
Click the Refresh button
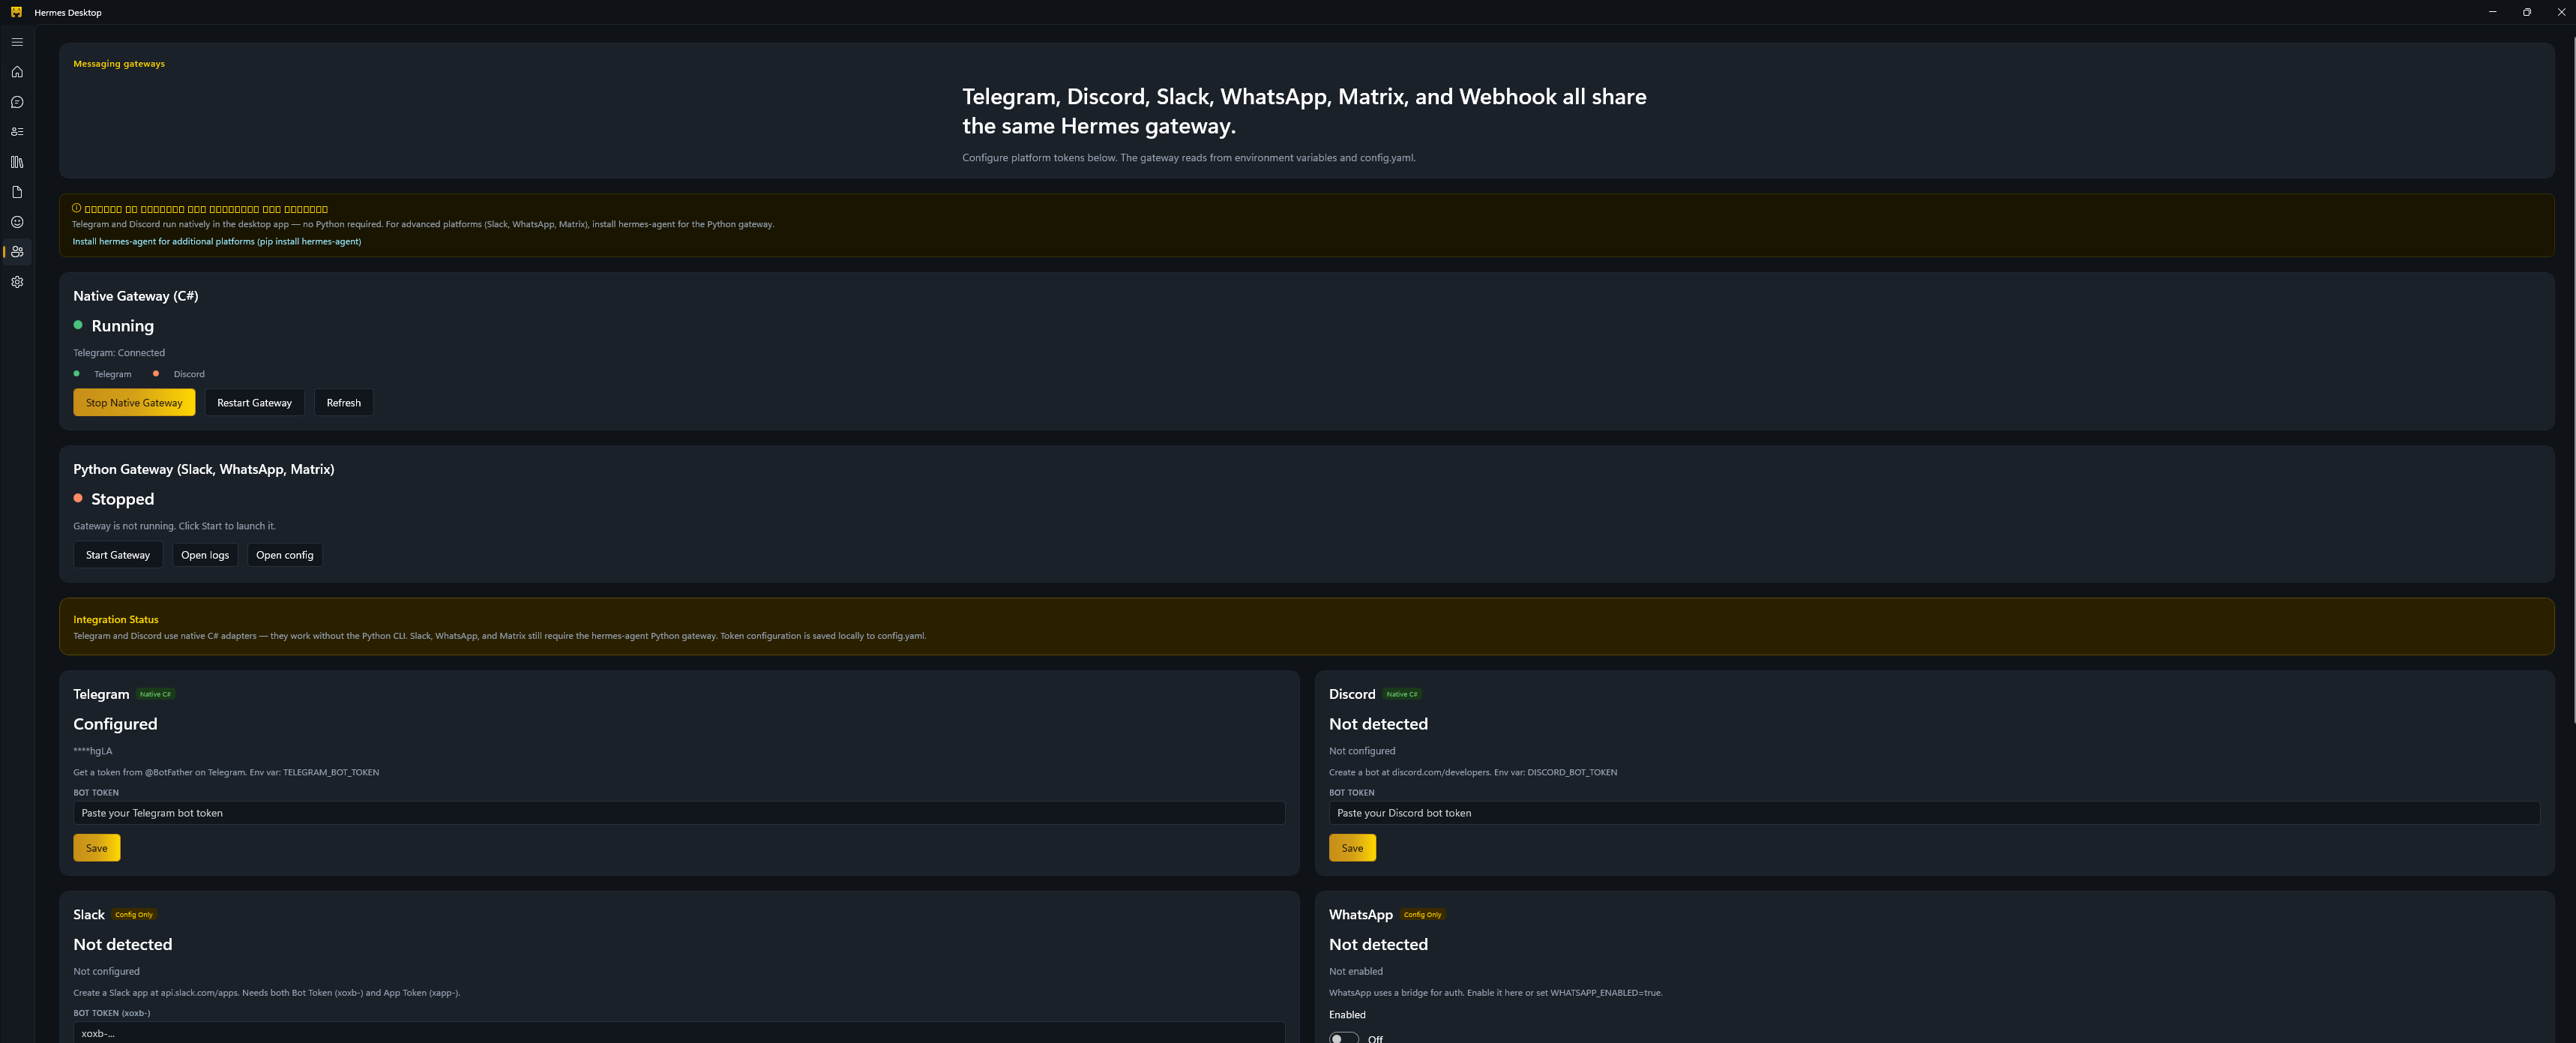[343, 403]
